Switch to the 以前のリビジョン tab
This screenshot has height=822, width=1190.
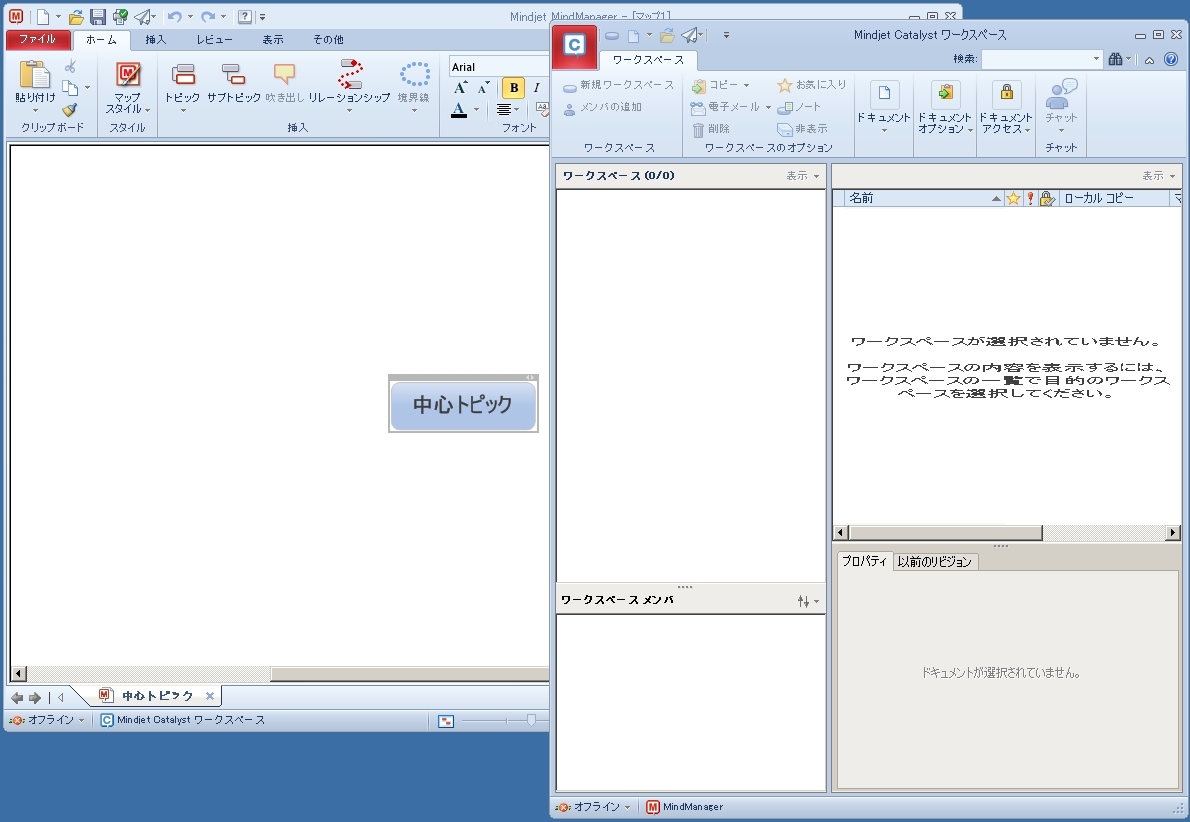click(934, 562)
